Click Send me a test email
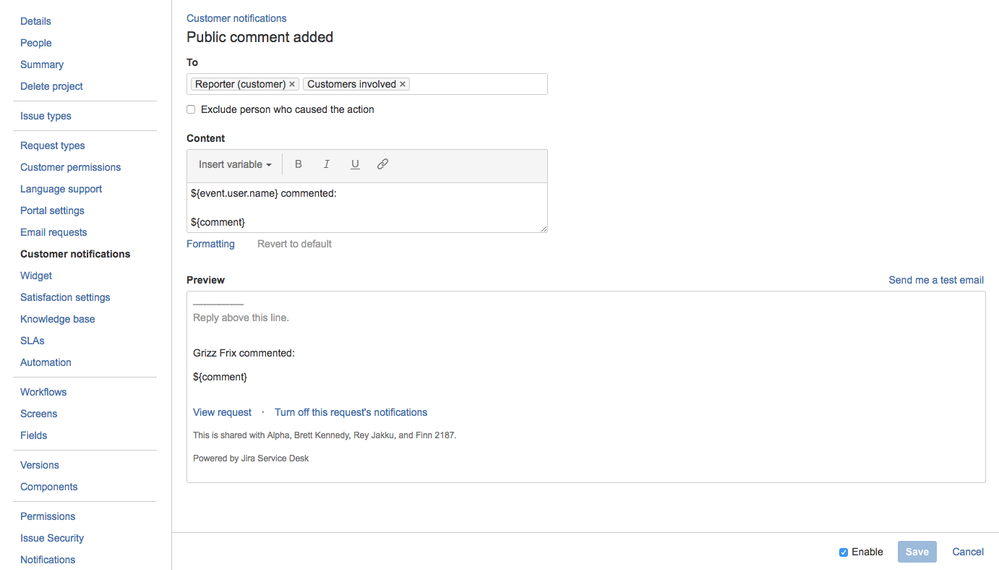999x570 pixels. pos(936,280)
